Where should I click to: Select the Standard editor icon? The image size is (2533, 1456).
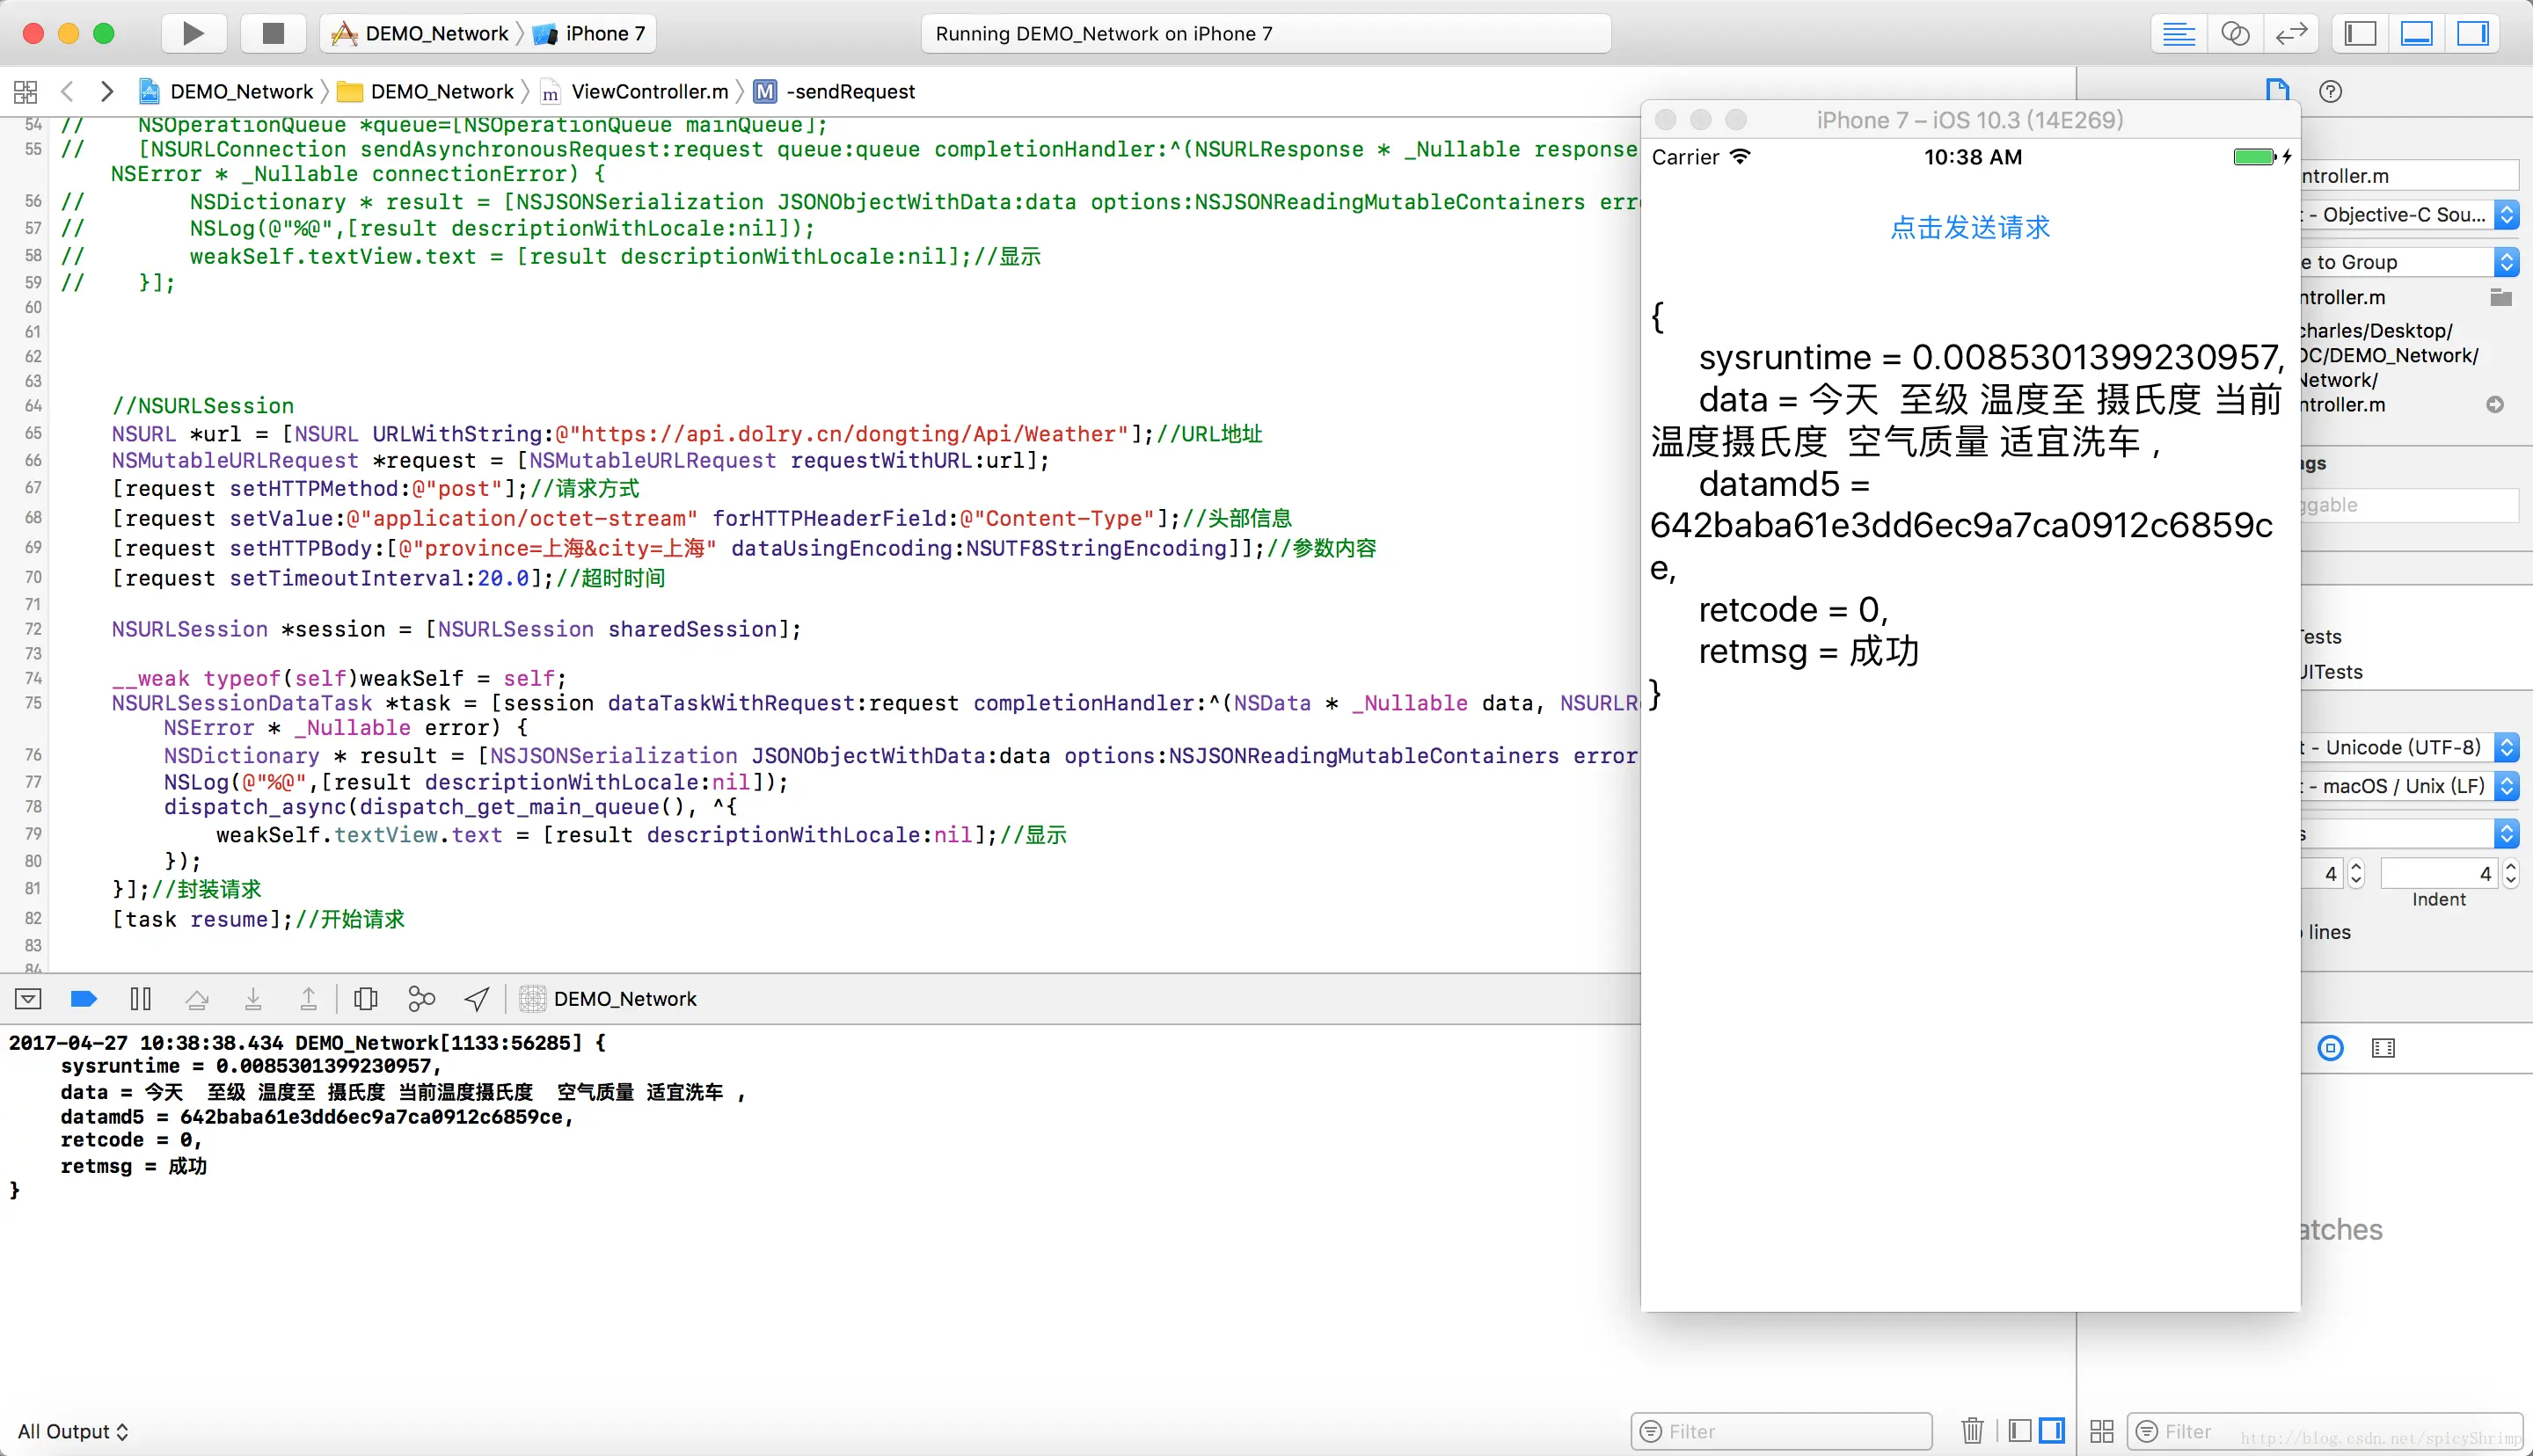pos(2178,33)
